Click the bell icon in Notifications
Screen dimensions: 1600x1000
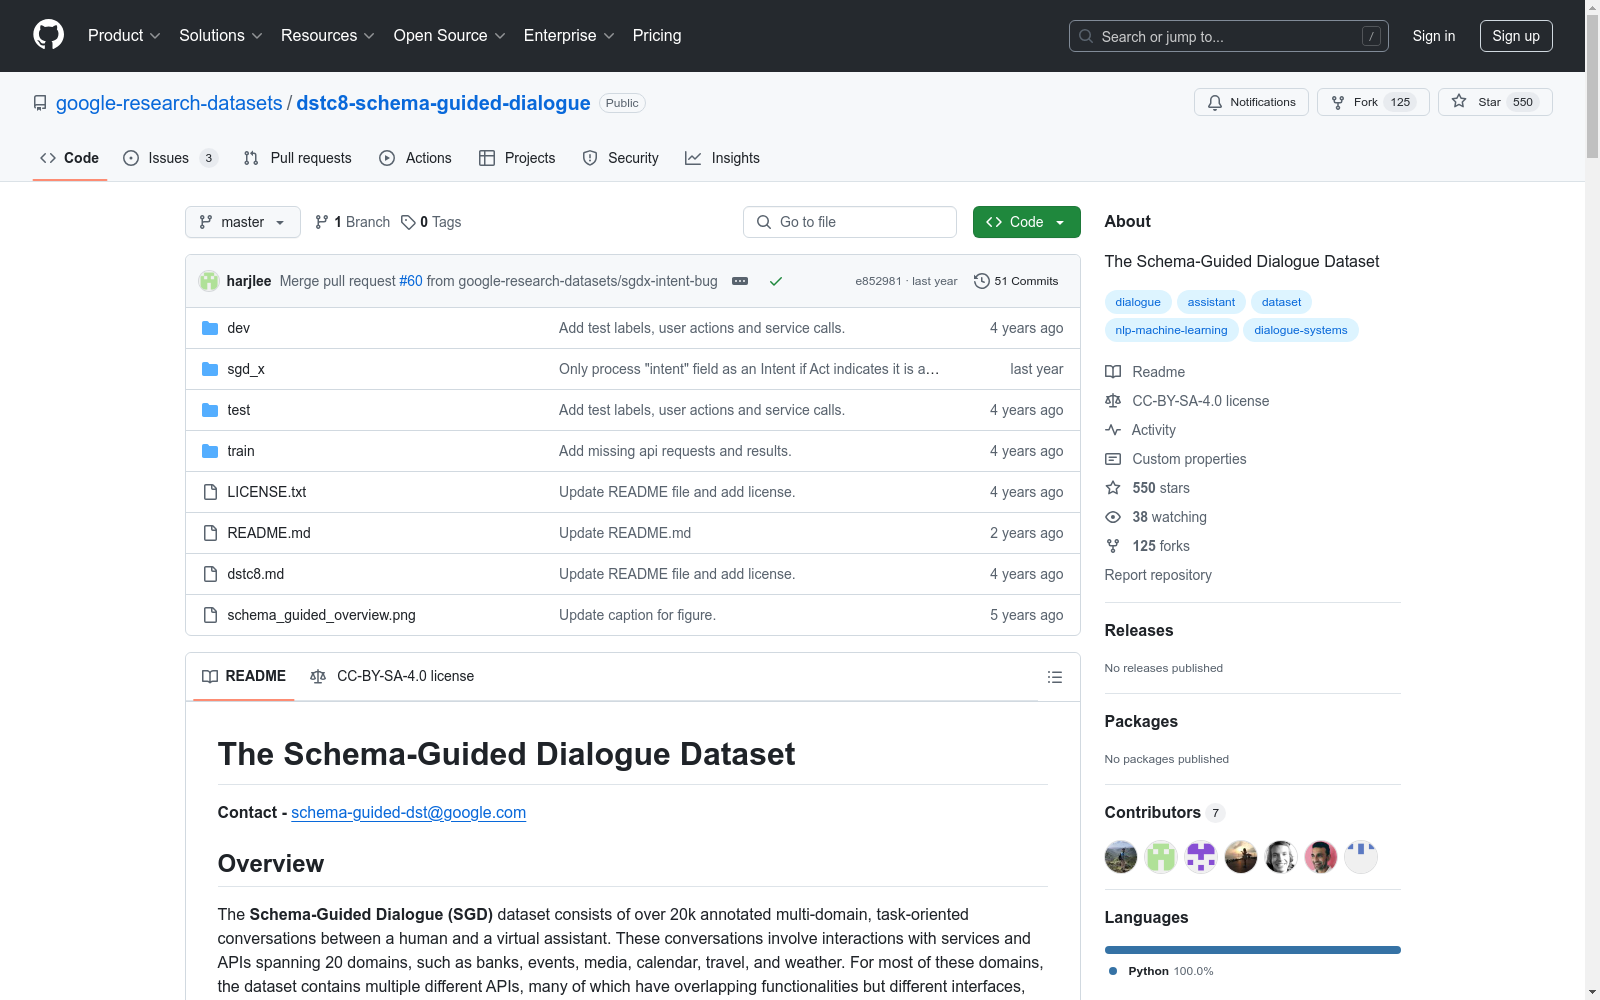tap(1215, 102)
